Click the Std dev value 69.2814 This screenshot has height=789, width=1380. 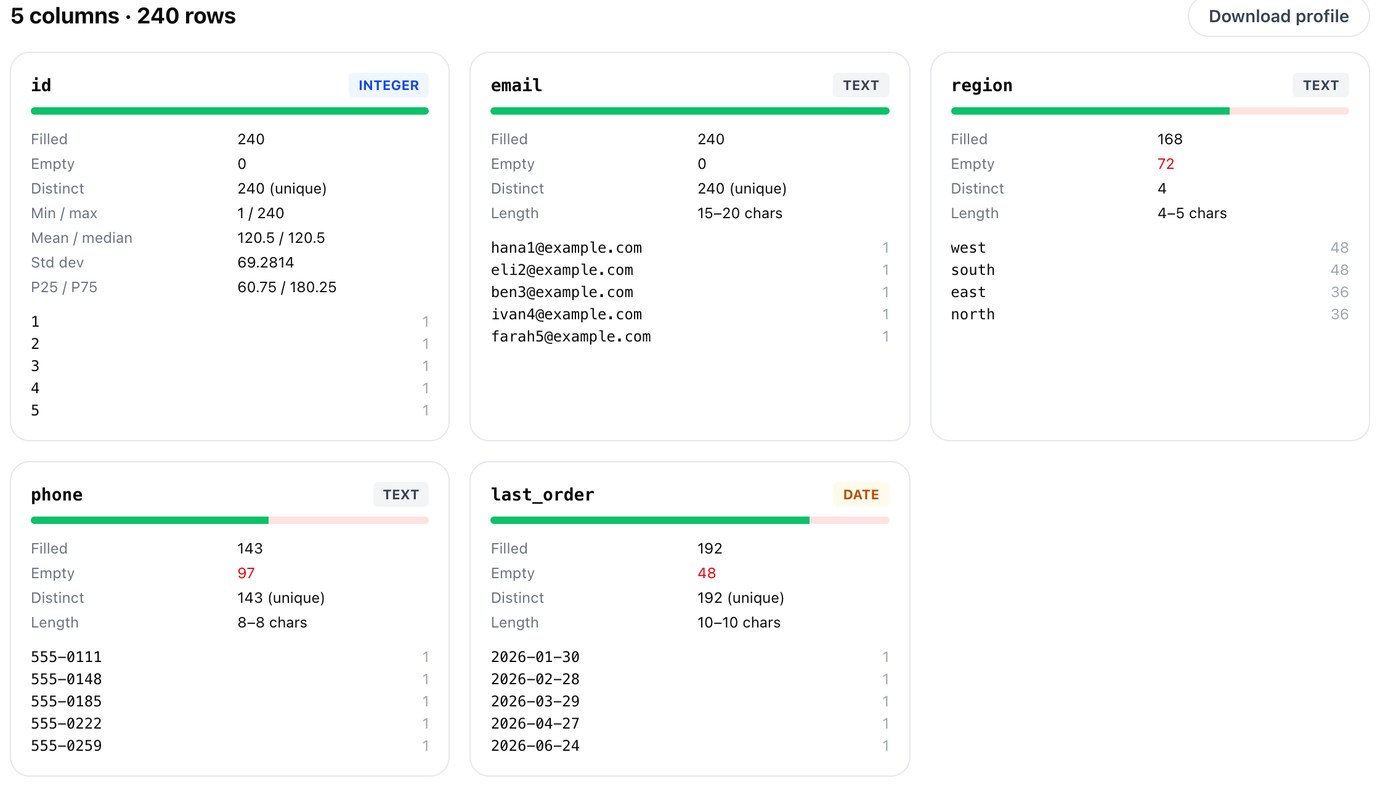[266, 262]
